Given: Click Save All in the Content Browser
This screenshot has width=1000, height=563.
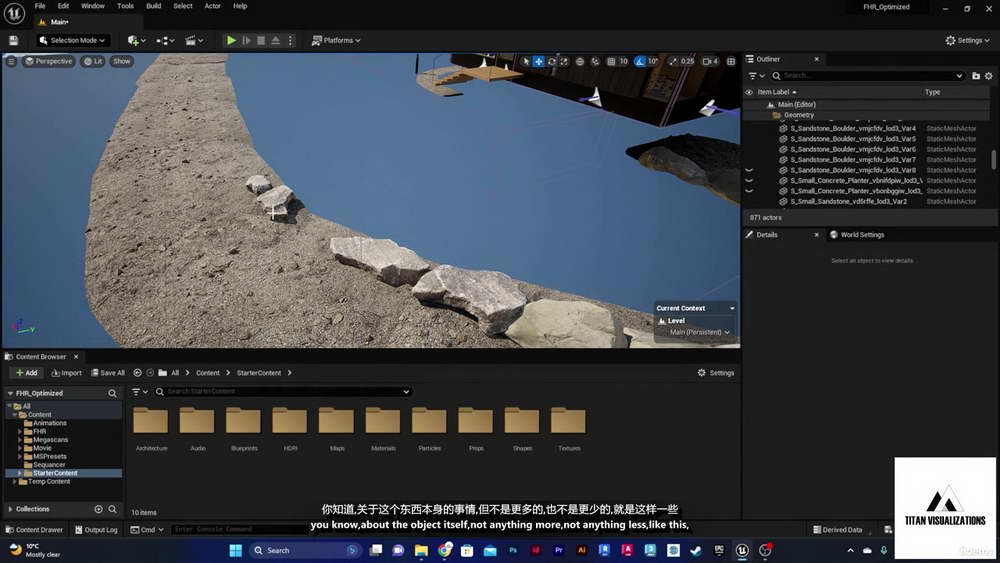Looking at the screenshot, I should pyautogui.click(x=108, y=373).
